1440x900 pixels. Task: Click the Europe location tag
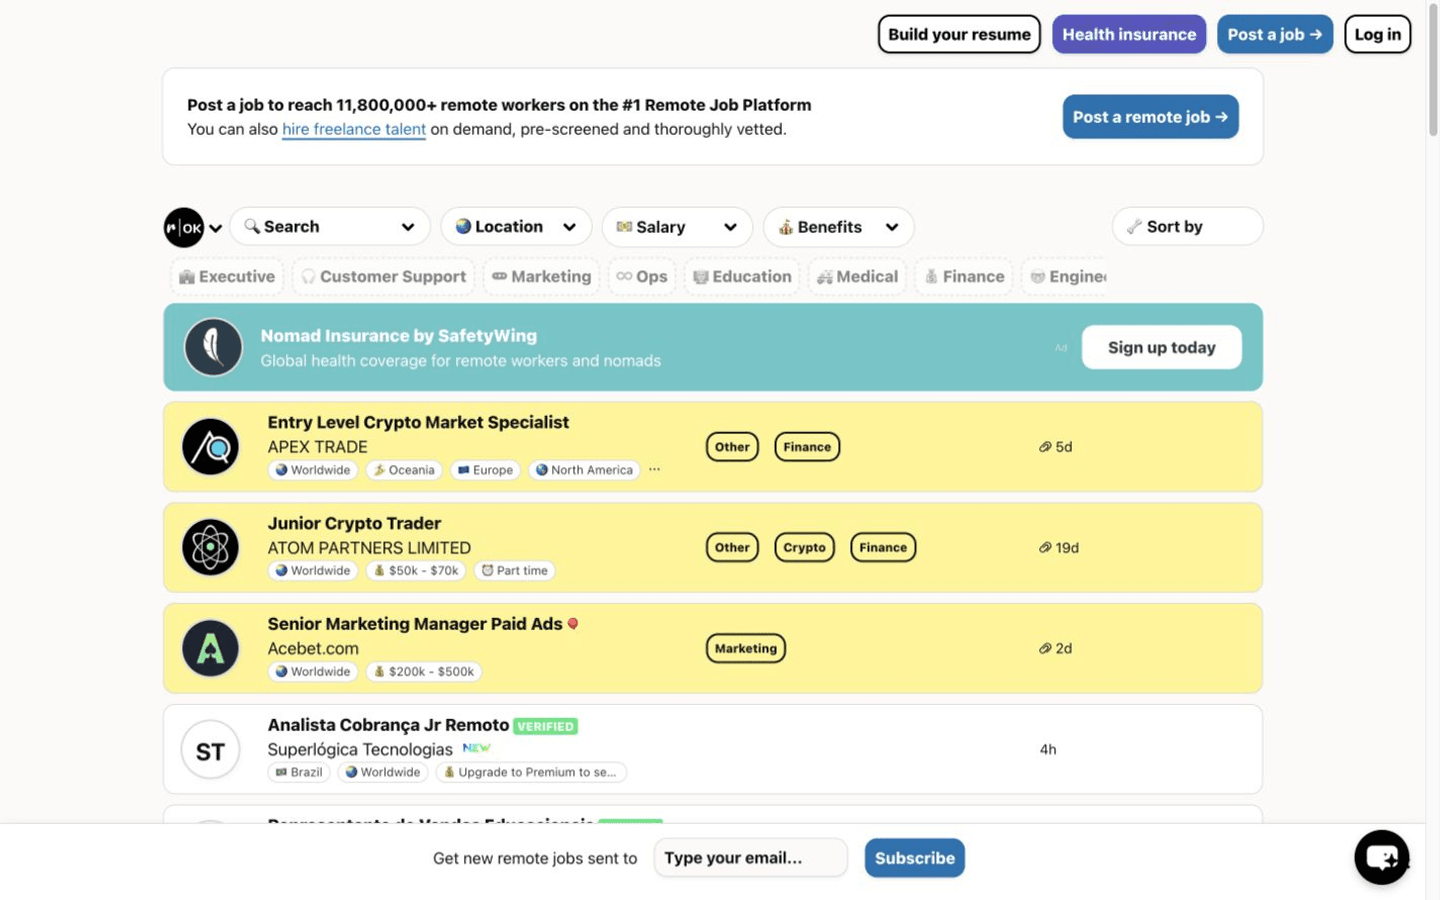coord(485,470)
